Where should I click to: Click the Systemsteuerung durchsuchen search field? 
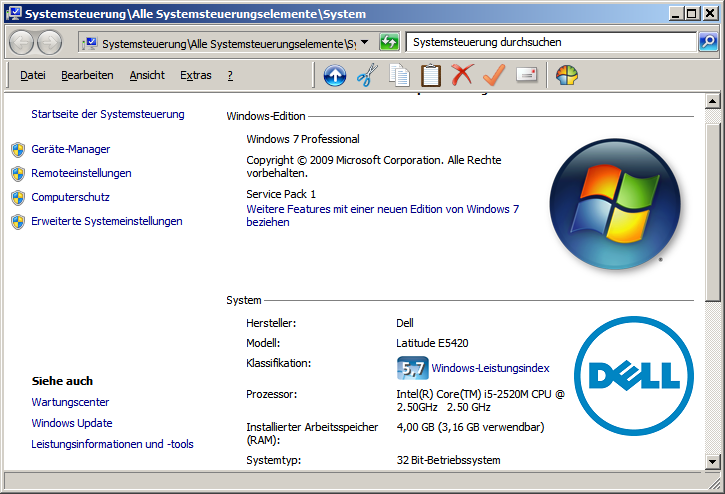pos(551,42)
